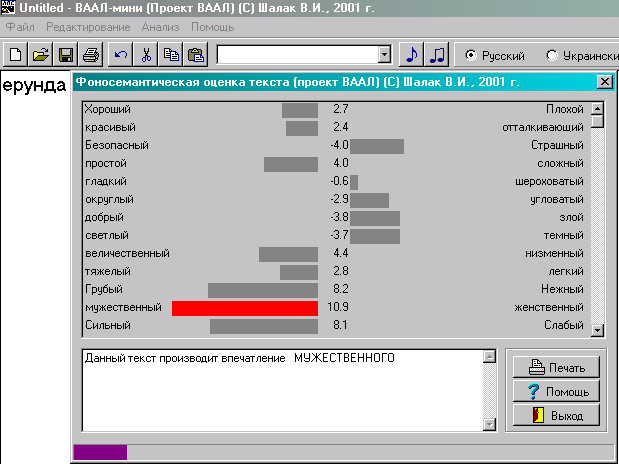Click the word МУЖЕСТВЕННОГО in the result box

pyautogui.click(x=344, y=358)
